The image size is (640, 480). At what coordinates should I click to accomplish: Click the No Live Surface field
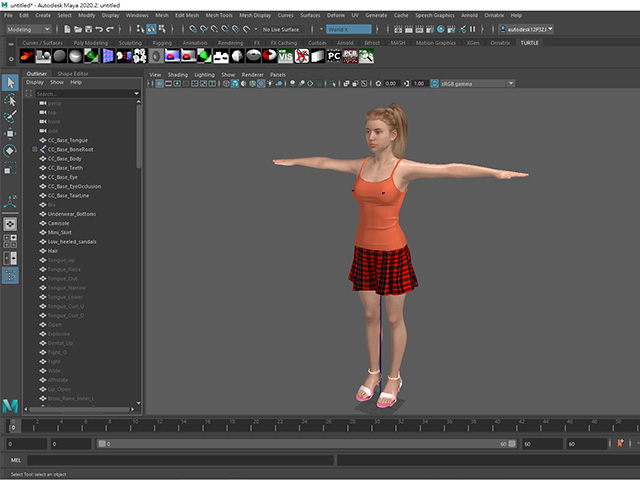click(283, 29)
